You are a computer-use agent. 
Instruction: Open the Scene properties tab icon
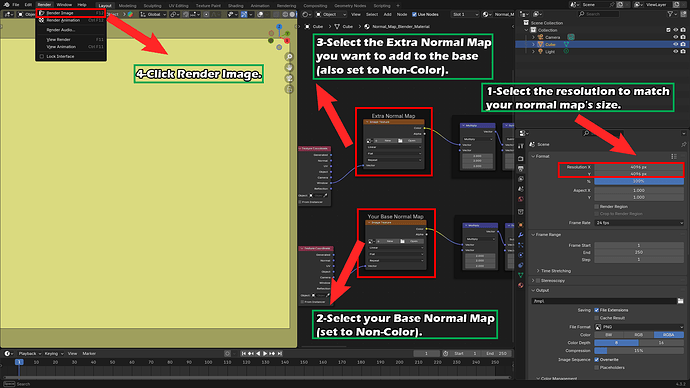click(521, 189)
